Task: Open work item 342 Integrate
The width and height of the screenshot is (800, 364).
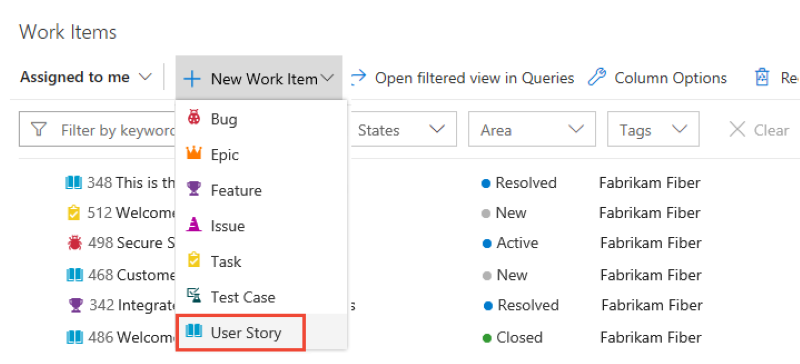Action: click(133, 305)
